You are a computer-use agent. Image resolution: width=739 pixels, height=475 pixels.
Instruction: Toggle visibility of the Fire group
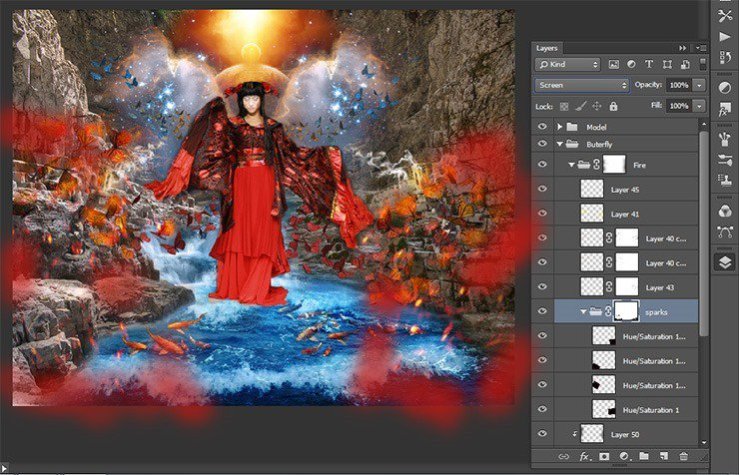click(x=542, y=164)
